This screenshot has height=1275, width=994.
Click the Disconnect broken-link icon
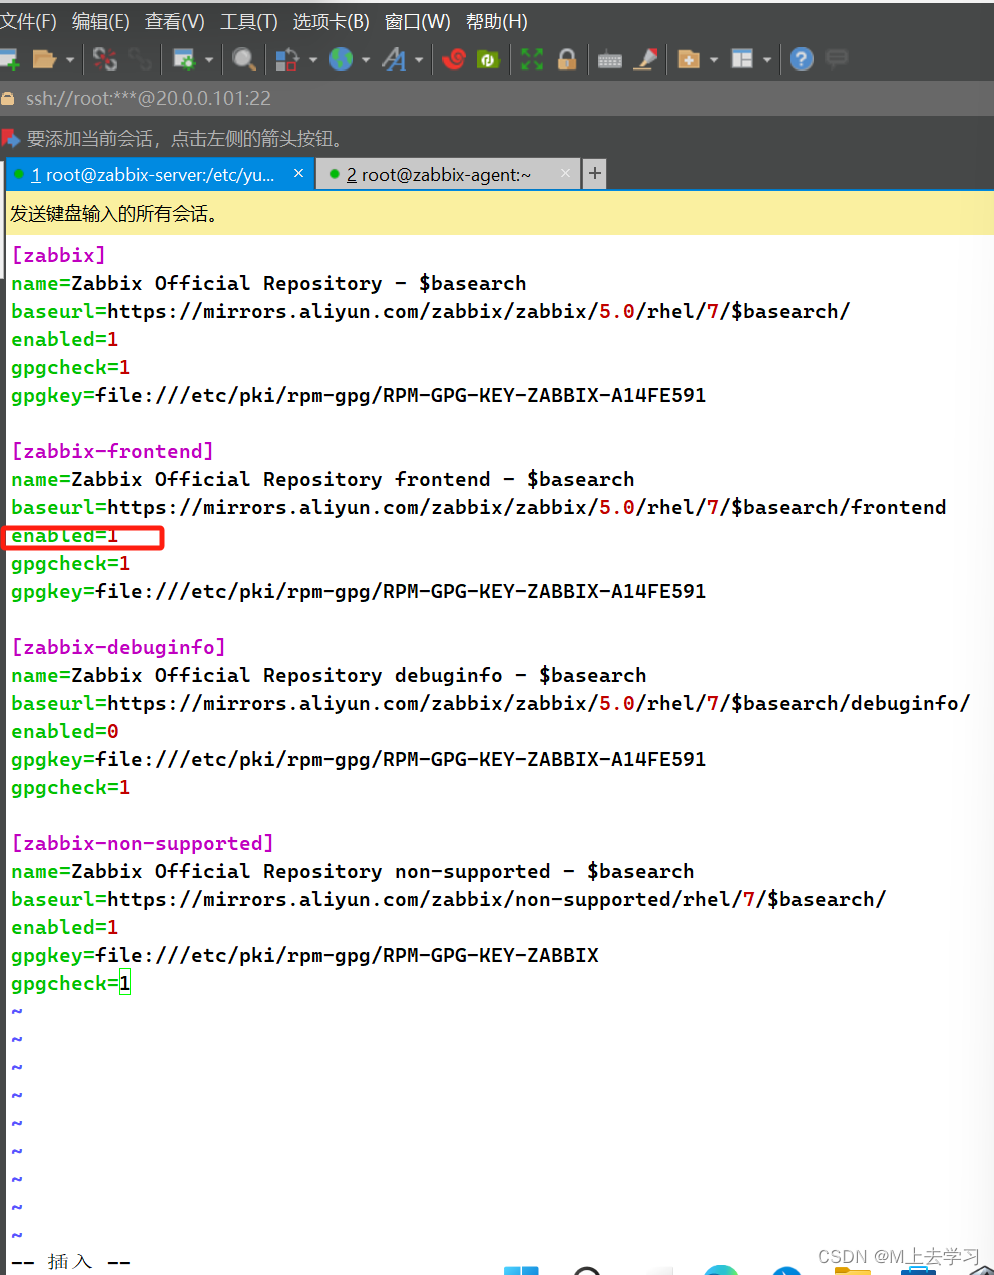[x=105, y=60]
